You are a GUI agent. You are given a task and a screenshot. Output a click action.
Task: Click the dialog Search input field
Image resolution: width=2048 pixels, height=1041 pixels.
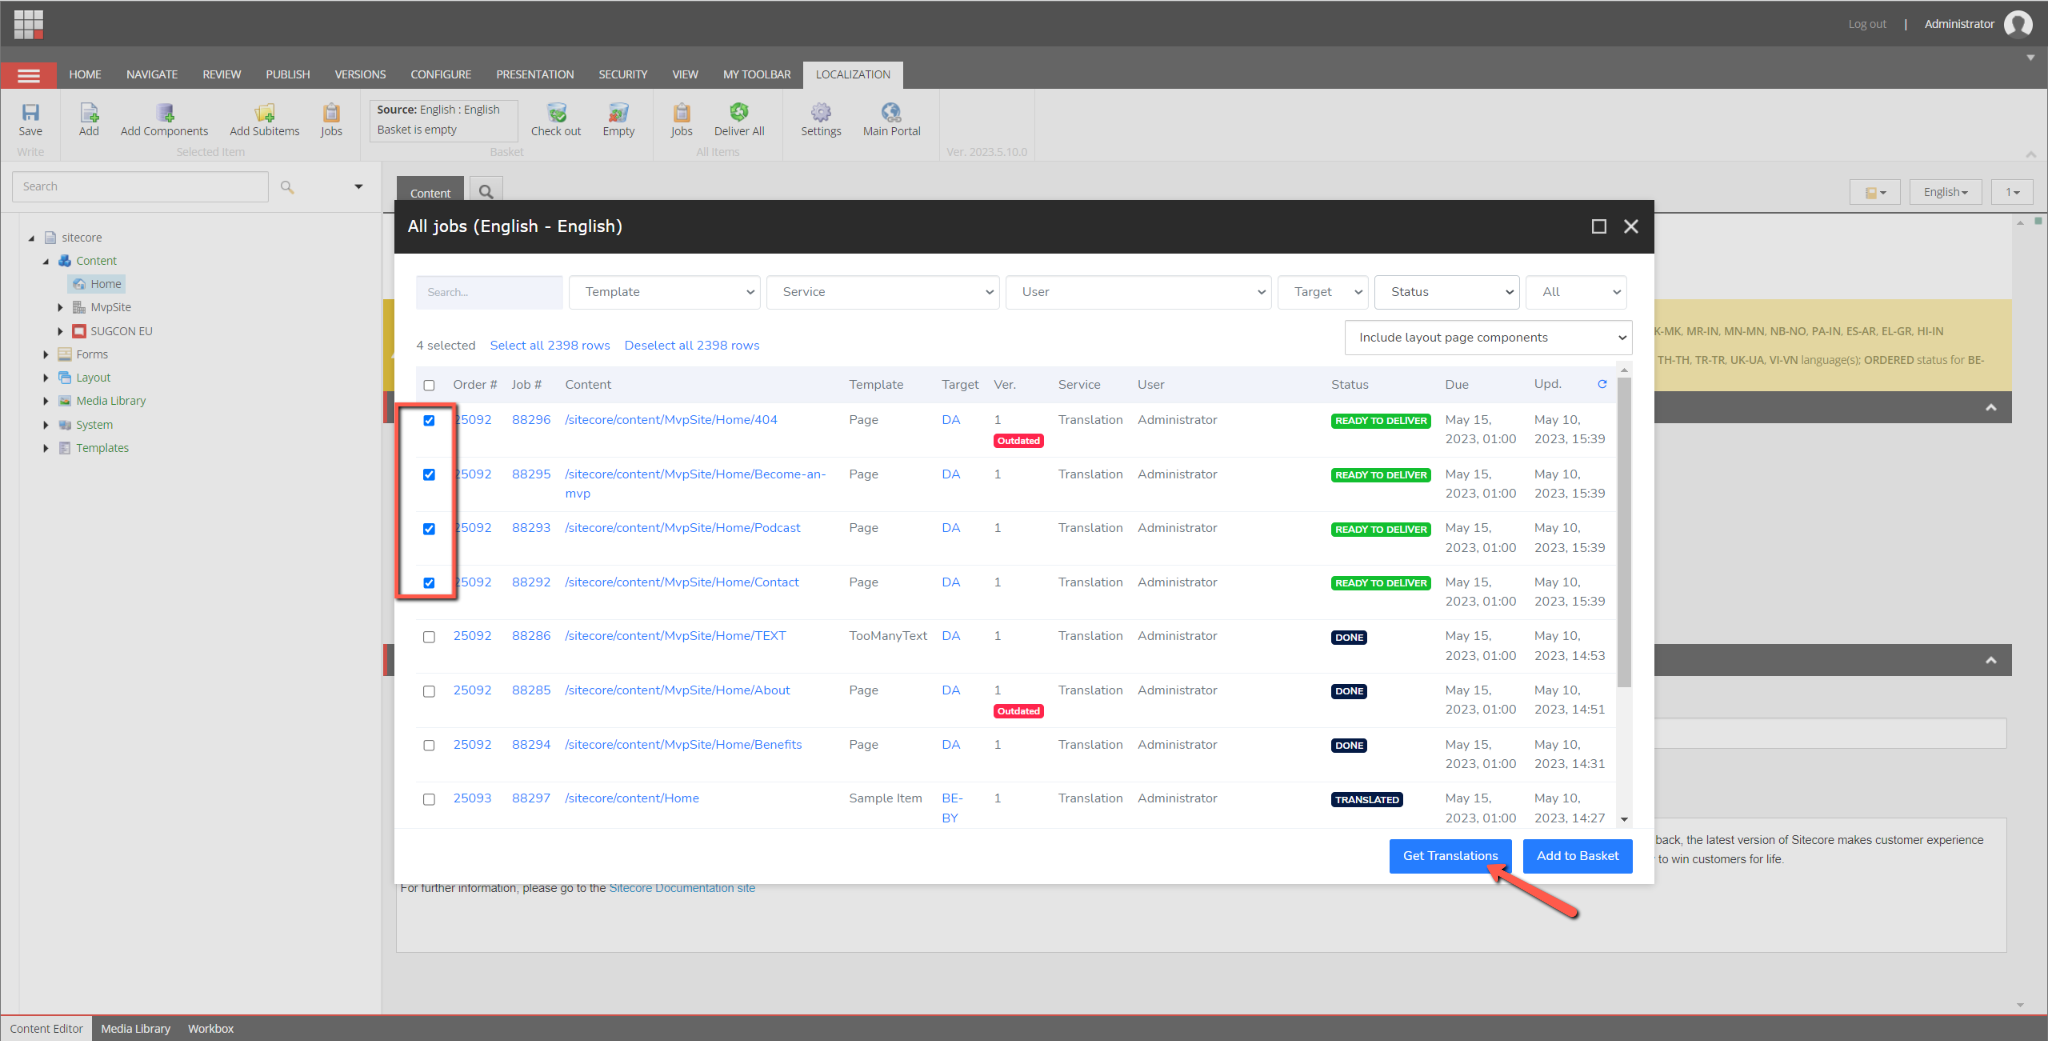click(x=489, y=292)
